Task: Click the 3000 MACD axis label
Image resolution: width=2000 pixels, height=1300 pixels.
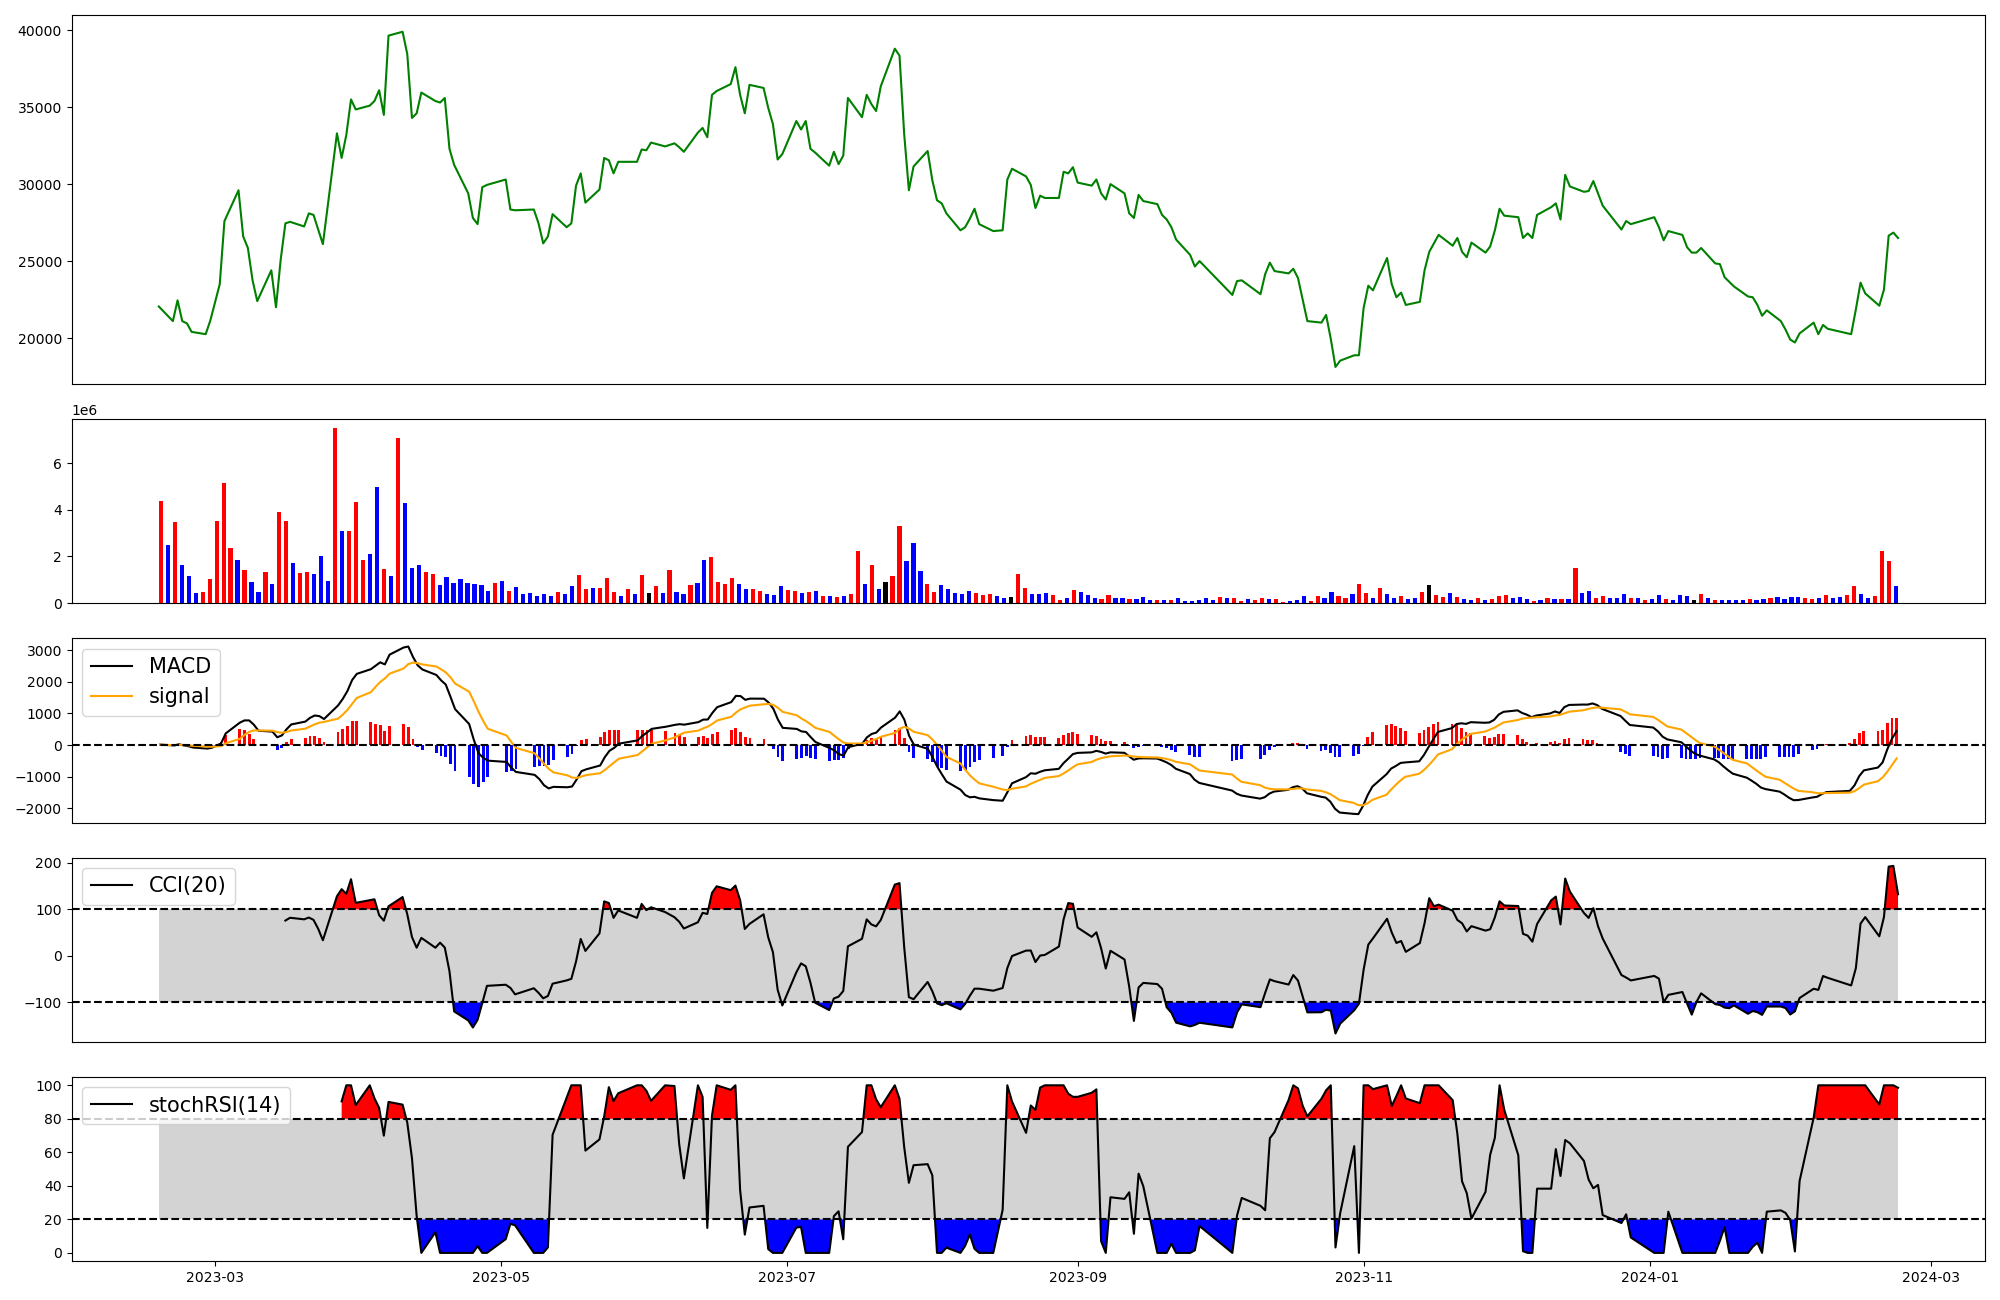Action: point(44,651)
